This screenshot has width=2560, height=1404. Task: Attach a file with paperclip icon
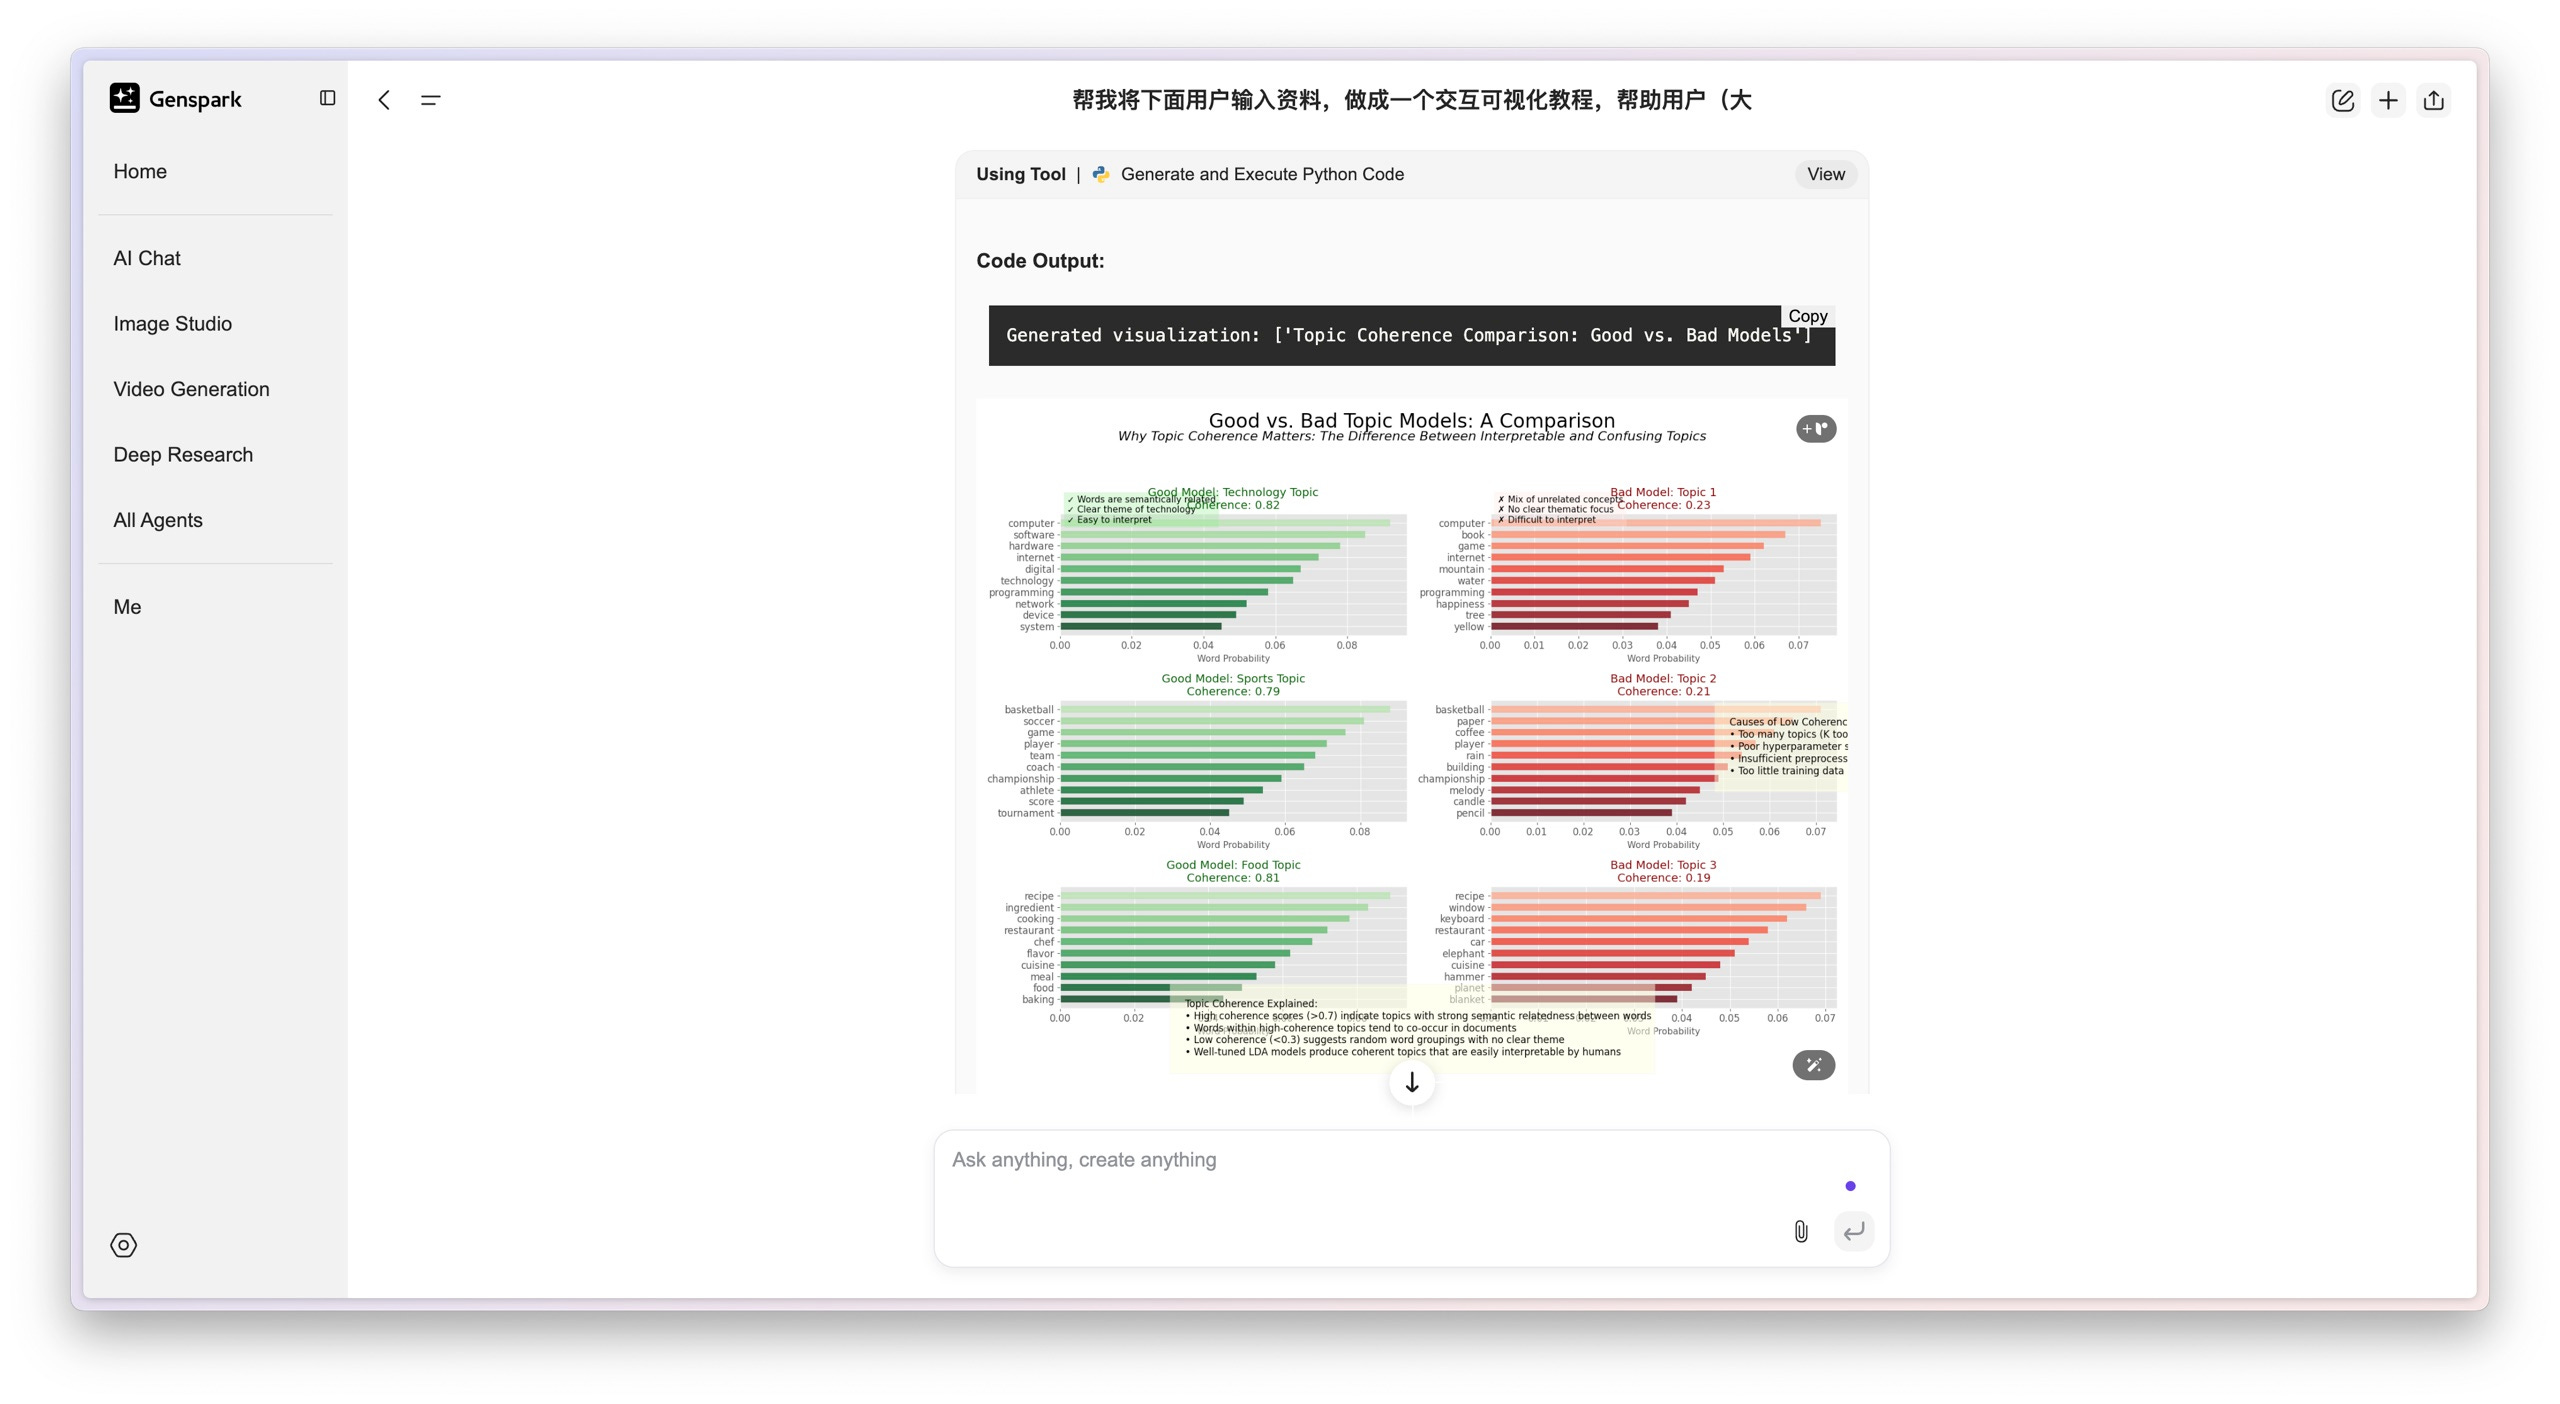[1800, 1231]
